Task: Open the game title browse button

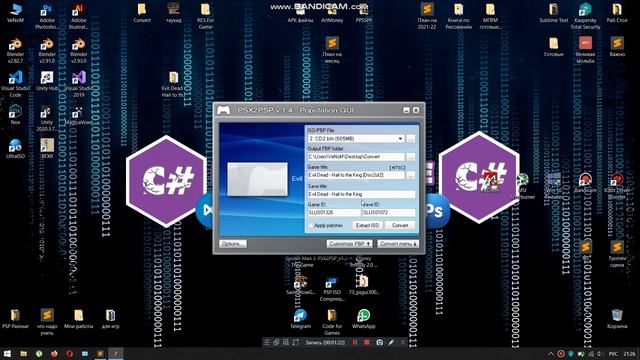Action: (x=411, y=175)
